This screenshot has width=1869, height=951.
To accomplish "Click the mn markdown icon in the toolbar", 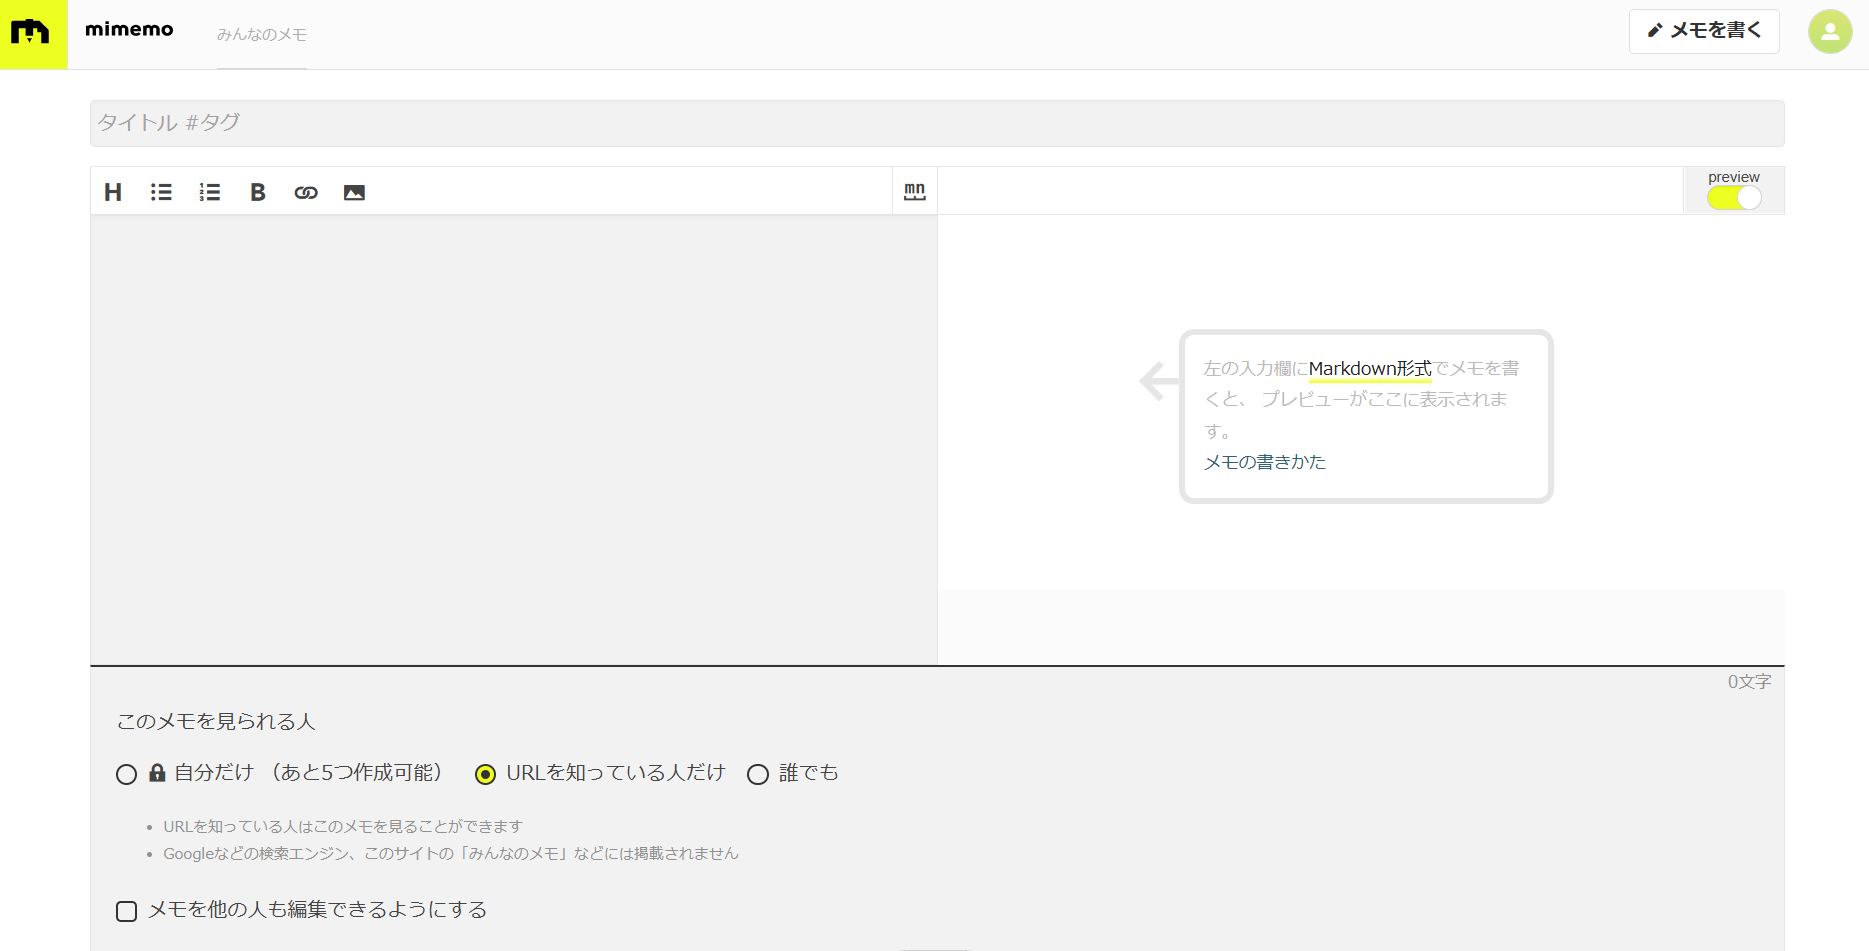I will (914, 192).
